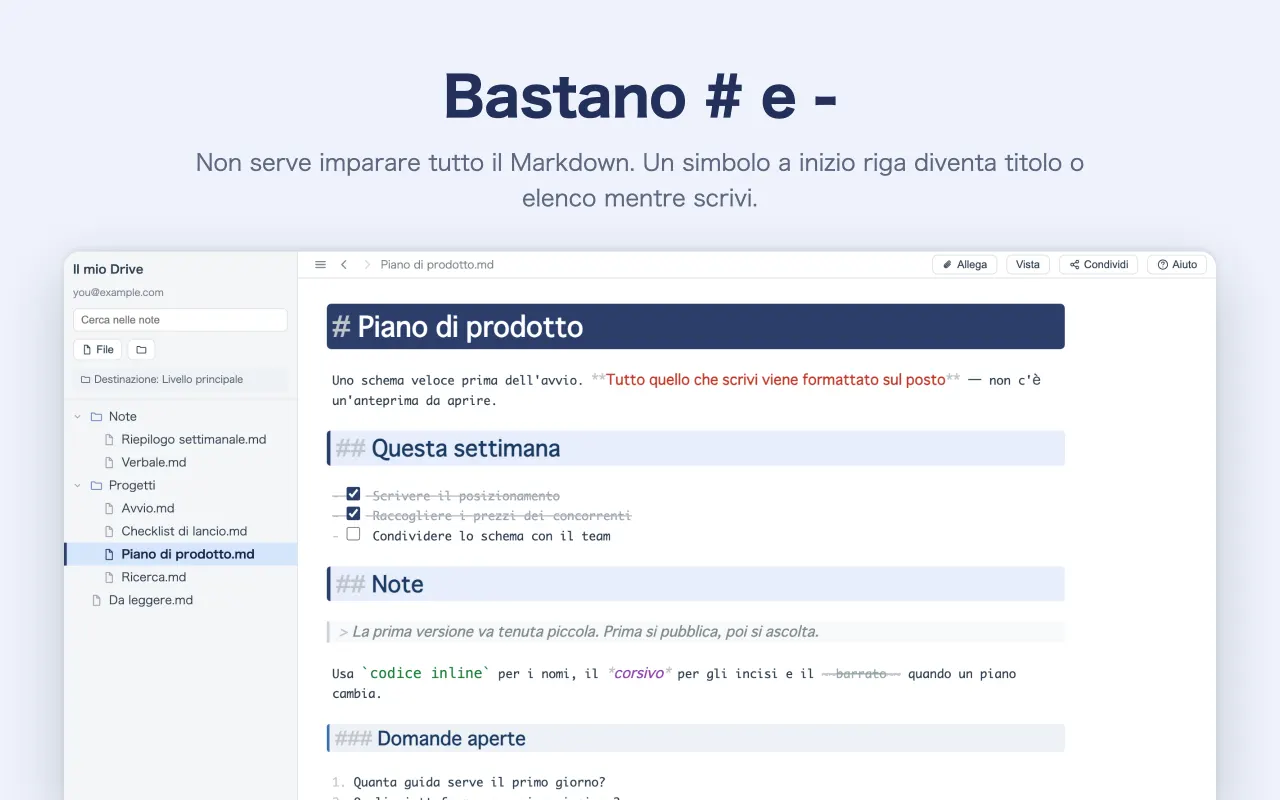Click the ## Note heading in the editor

click(x=696, y=584)
